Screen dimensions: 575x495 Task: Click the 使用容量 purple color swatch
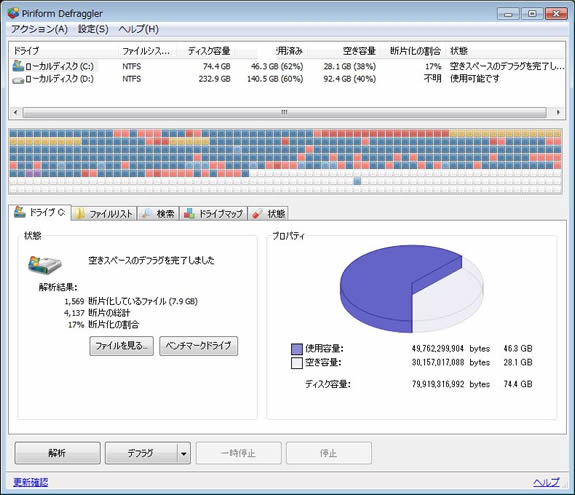pyautogui.click(x=297, y=349)
